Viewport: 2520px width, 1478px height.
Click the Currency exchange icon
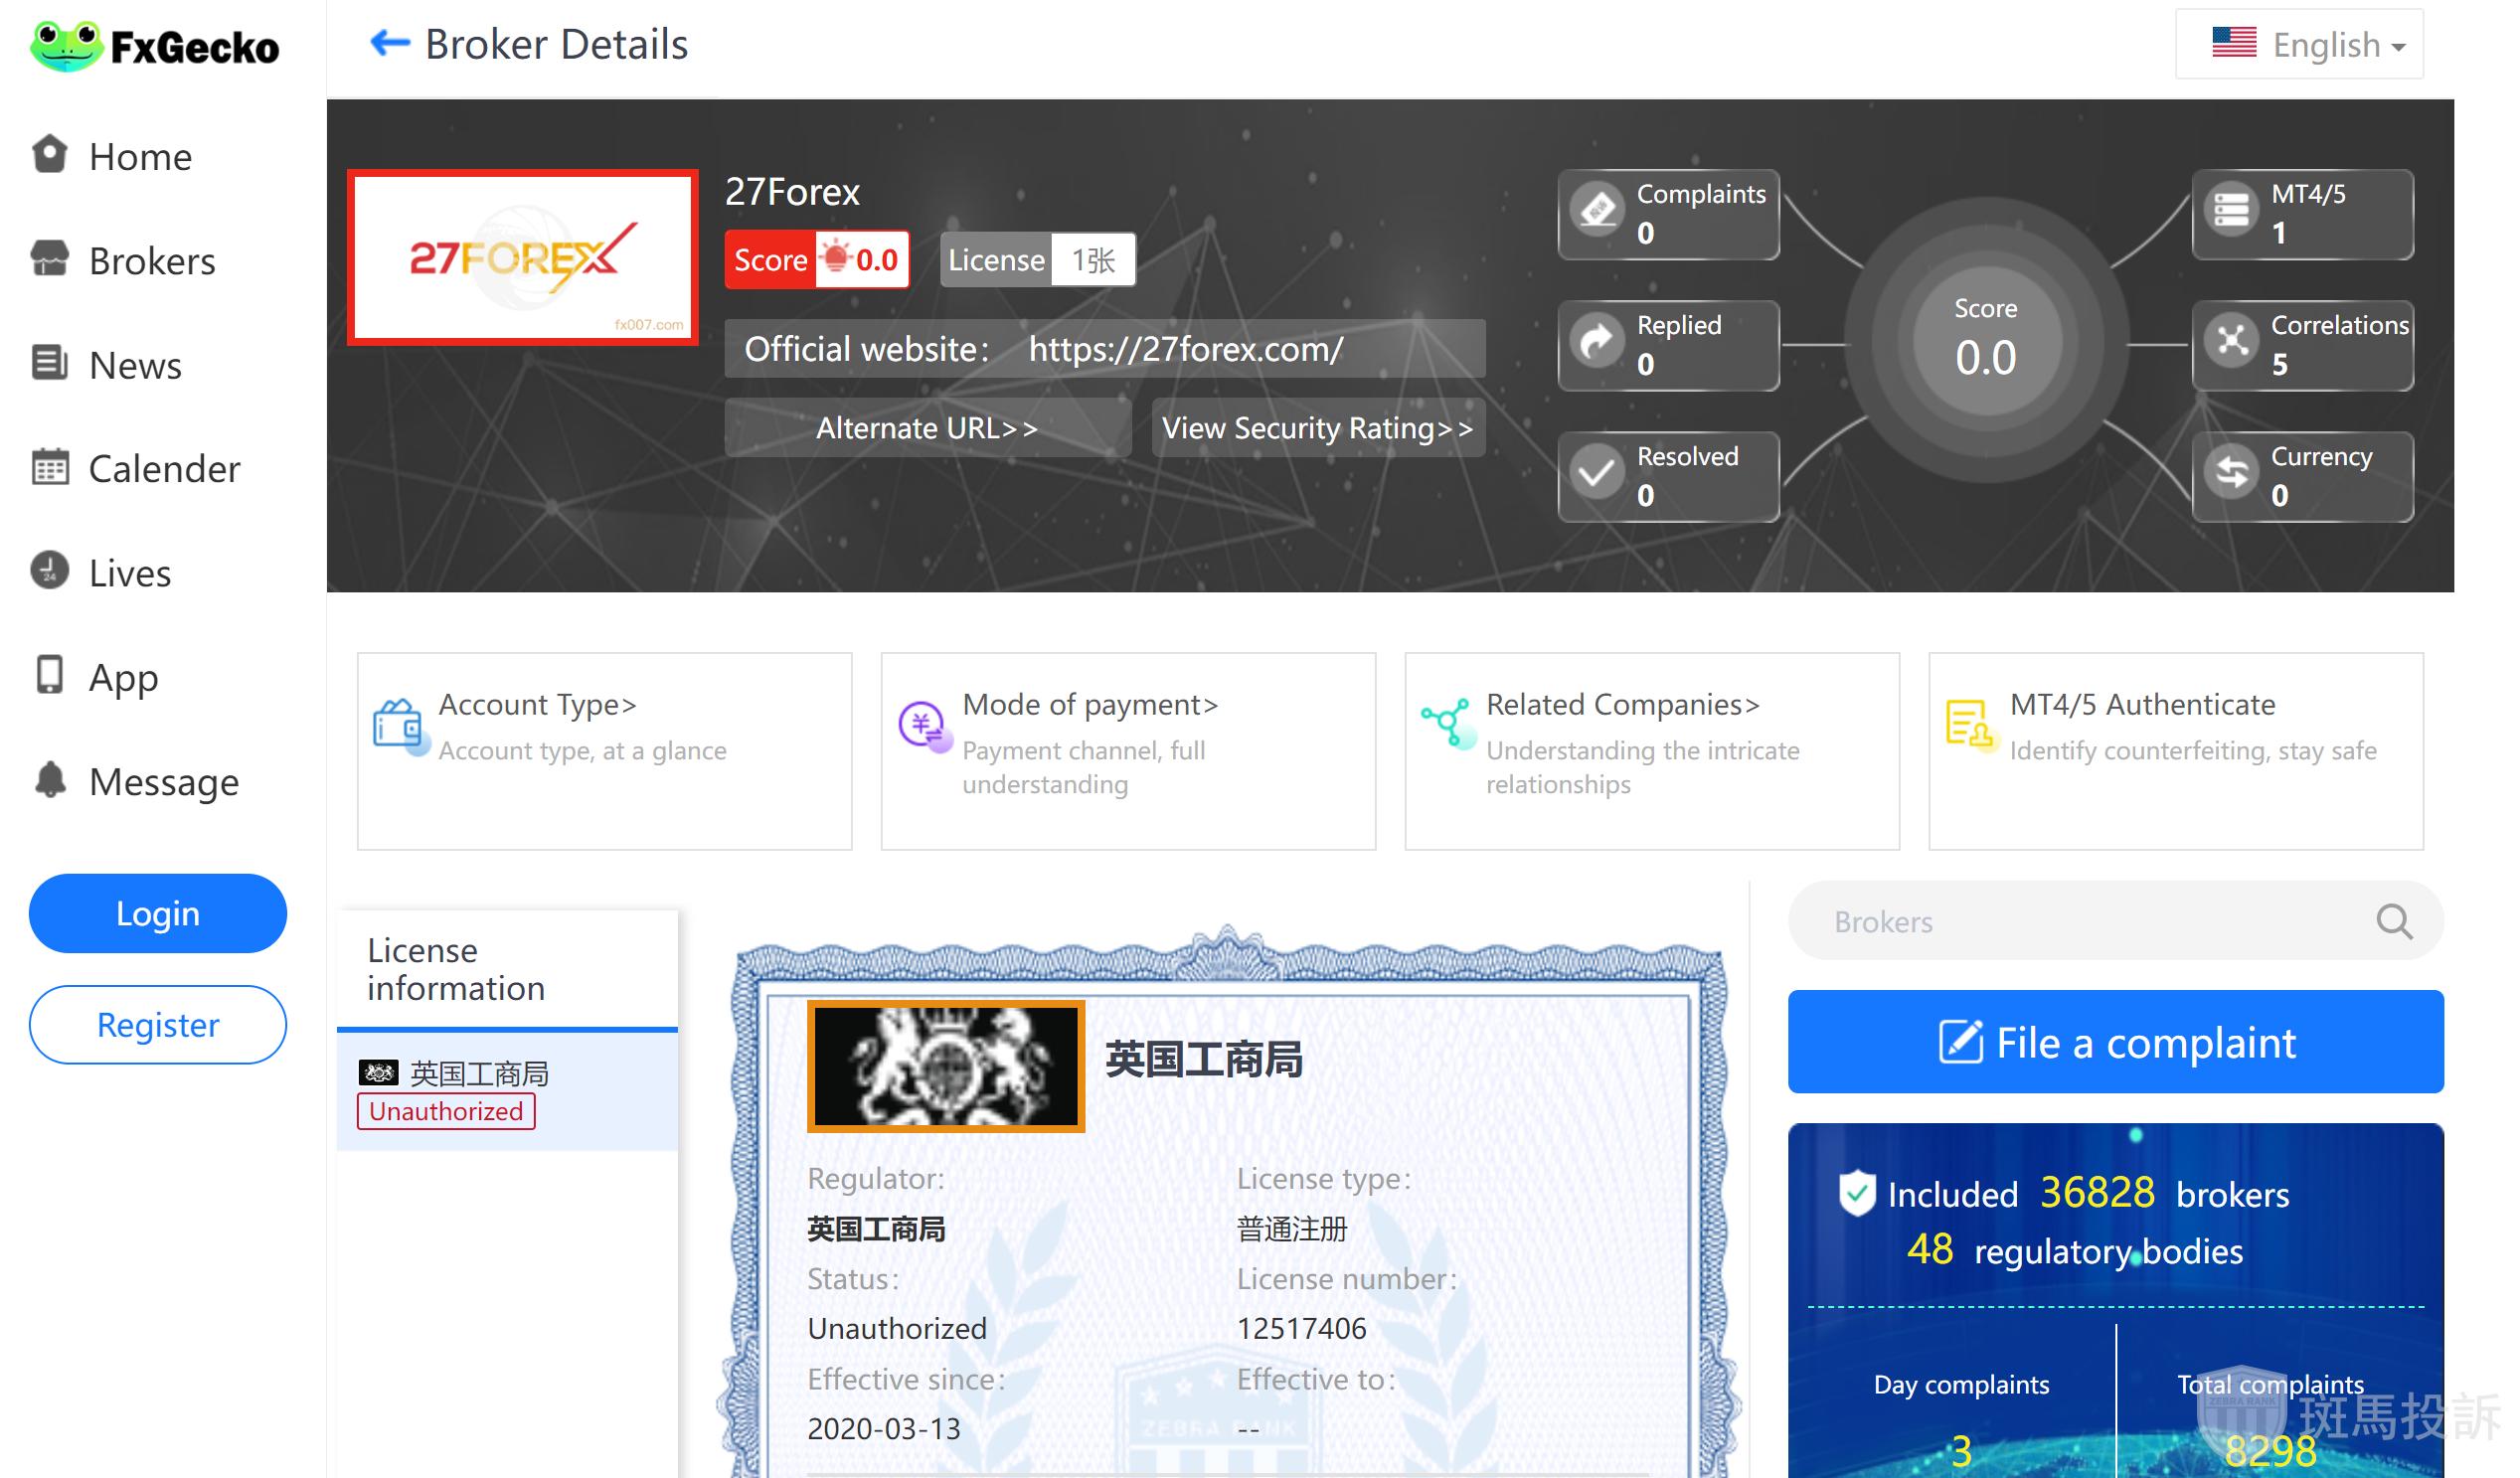(2231, 473)
